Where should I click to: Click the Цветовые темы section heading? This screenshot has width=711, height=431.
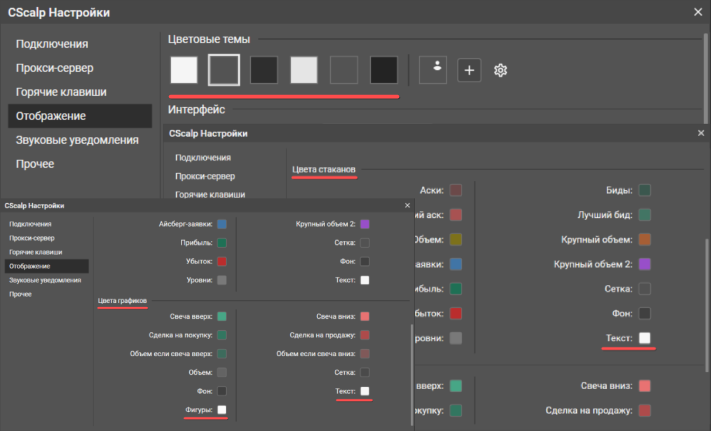[209, 39]
